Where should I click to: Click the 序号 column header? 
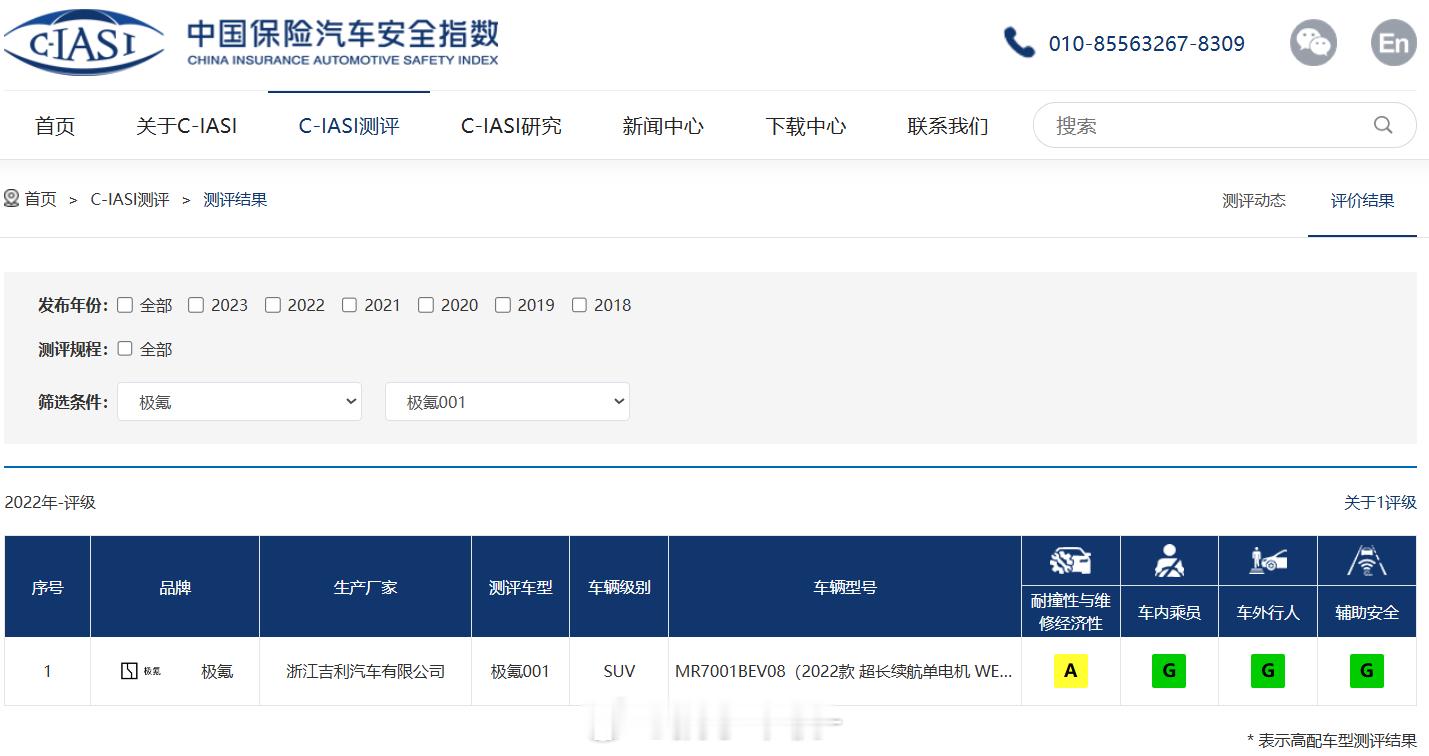pyautogui.click(x=47, y=587)
